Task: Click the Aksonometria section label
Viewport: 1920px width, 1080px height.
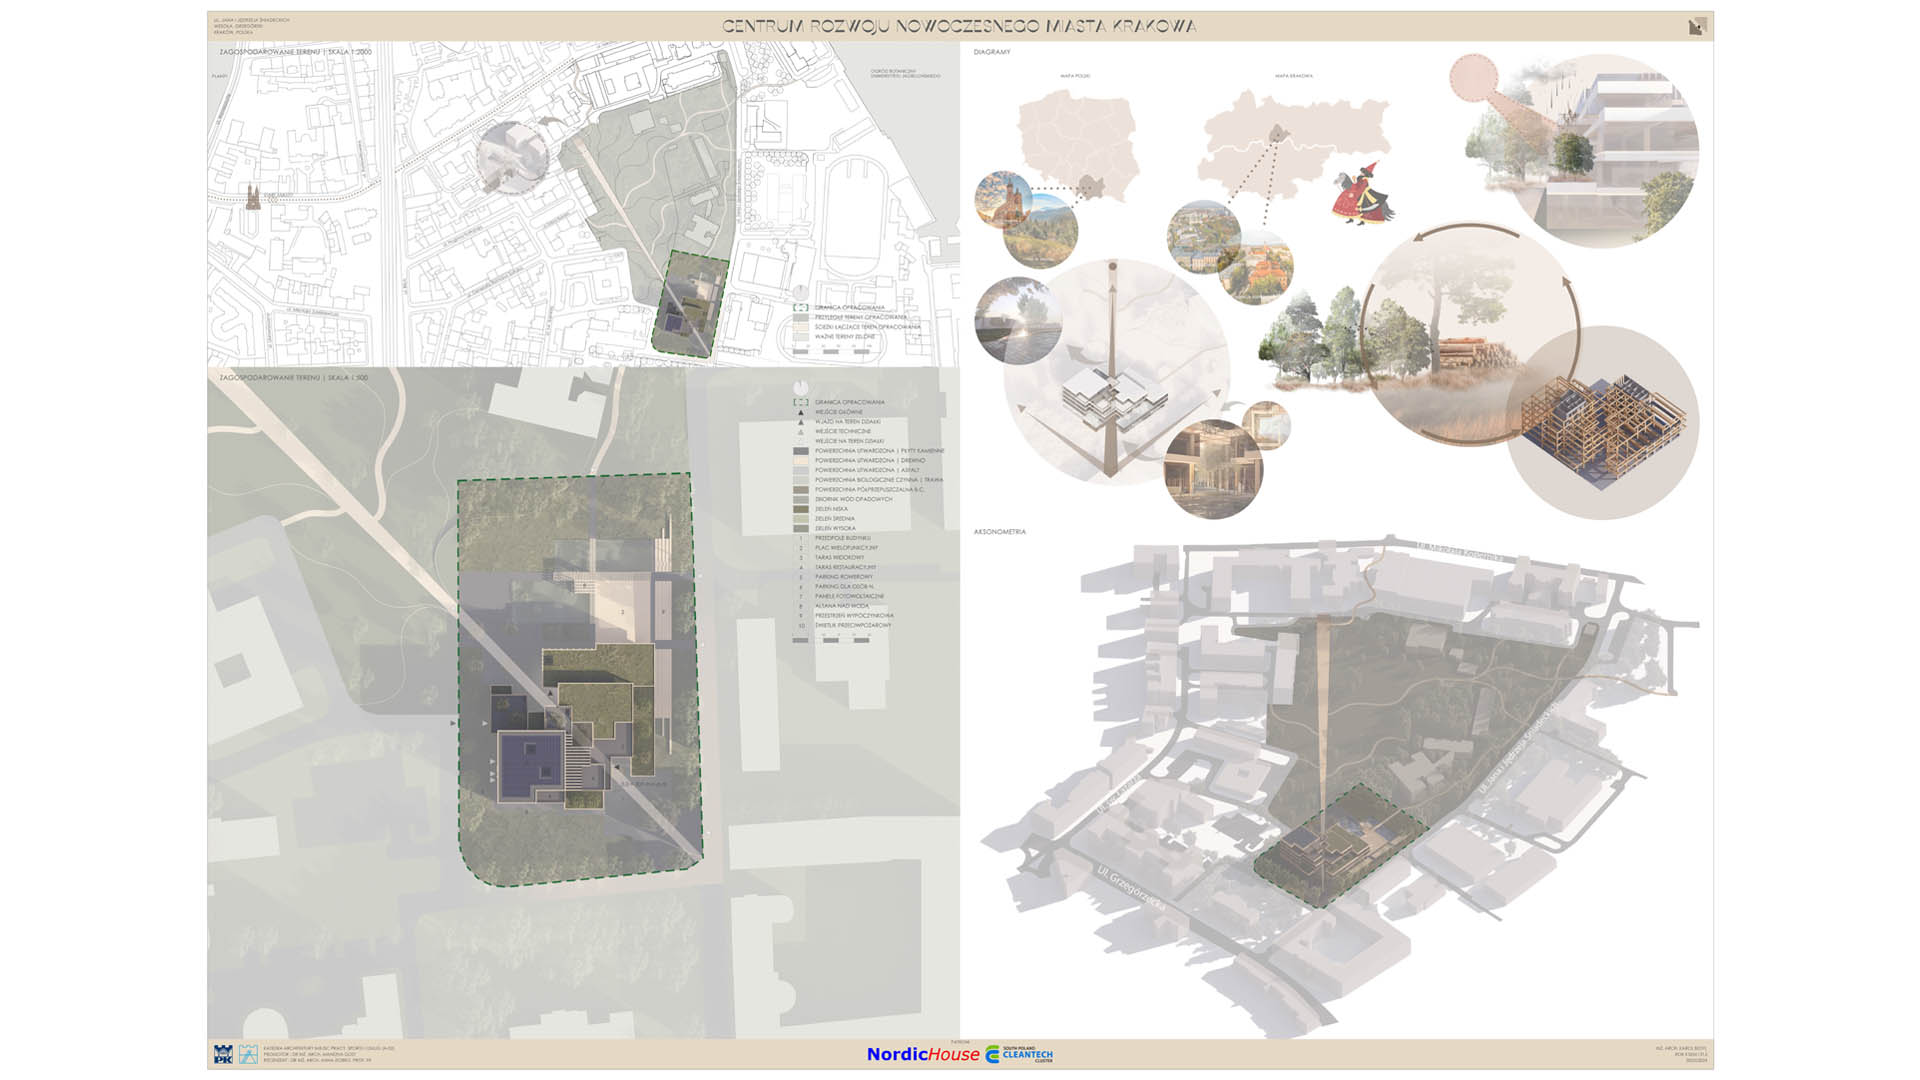Action: [x=999, y=532]
